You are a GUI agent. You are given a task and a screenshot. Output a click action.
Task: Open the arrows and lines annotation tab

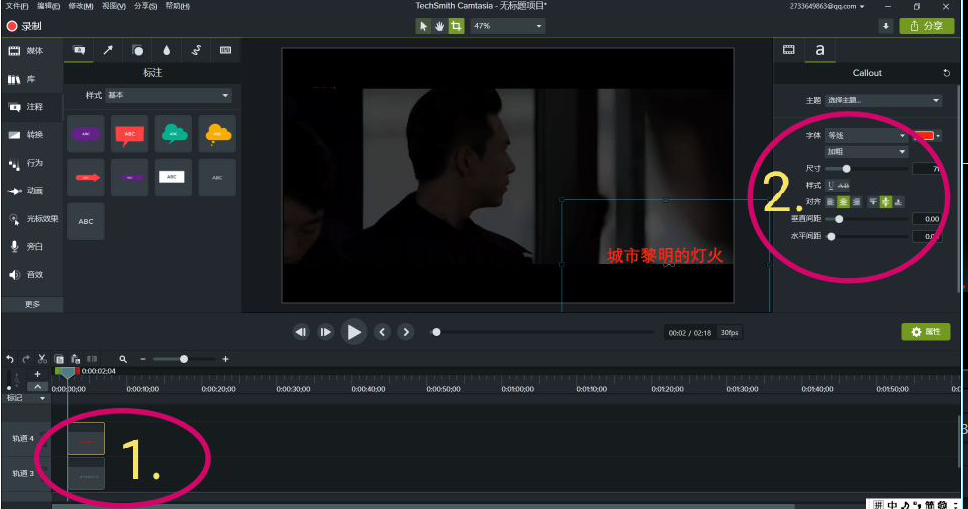pos(108,50)
